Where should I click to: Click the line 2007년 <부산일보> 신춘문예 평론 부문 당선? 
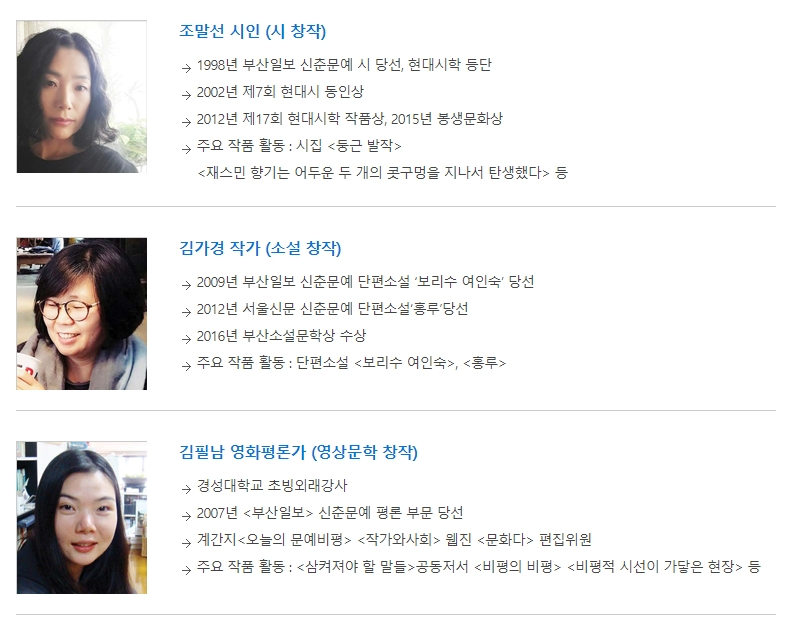pos(330,513)
